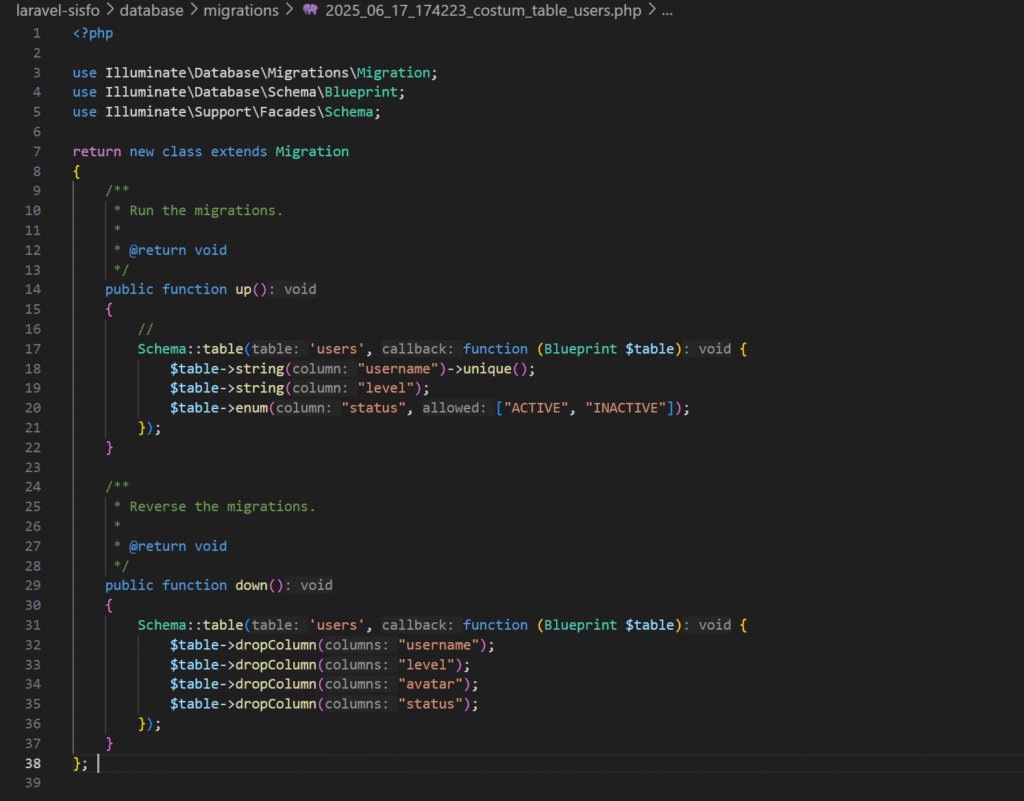This screenshot has width=1024, height=801.
Task: Click Schema in the line 5 use statement
Action: [352, 112]
